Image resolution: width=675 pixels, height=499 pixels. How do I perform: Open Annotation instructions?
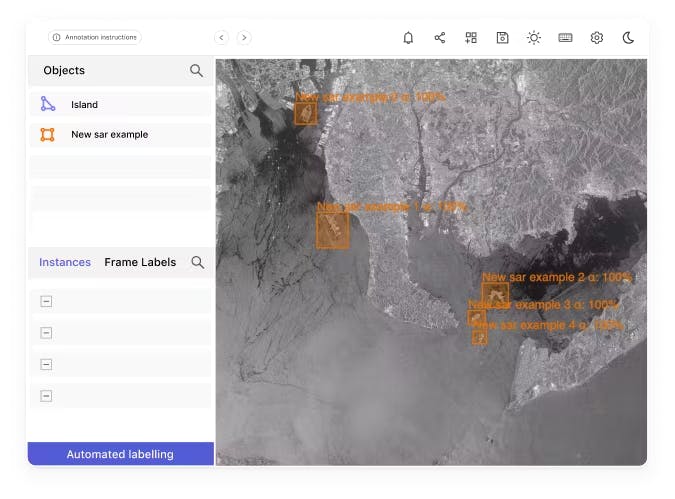click(95, 37)
